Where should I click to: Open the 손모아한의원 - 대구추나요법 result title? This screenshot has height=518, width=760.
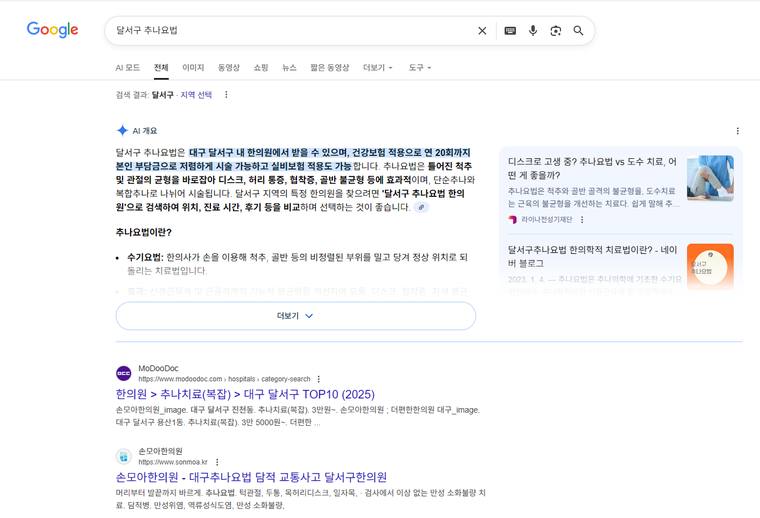(251, 477)
